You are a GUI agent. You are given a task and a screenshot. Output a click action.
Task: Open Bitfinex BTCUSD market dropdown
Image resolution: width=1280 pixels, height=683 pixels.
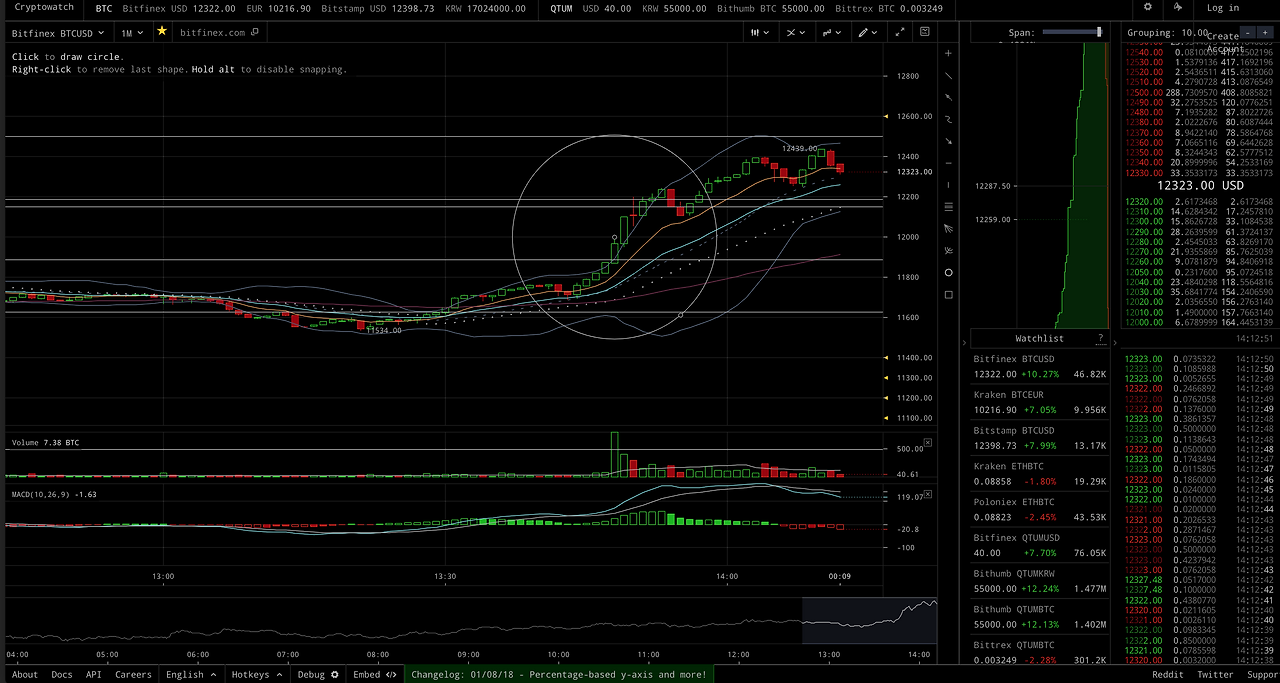tap(58, 33)
